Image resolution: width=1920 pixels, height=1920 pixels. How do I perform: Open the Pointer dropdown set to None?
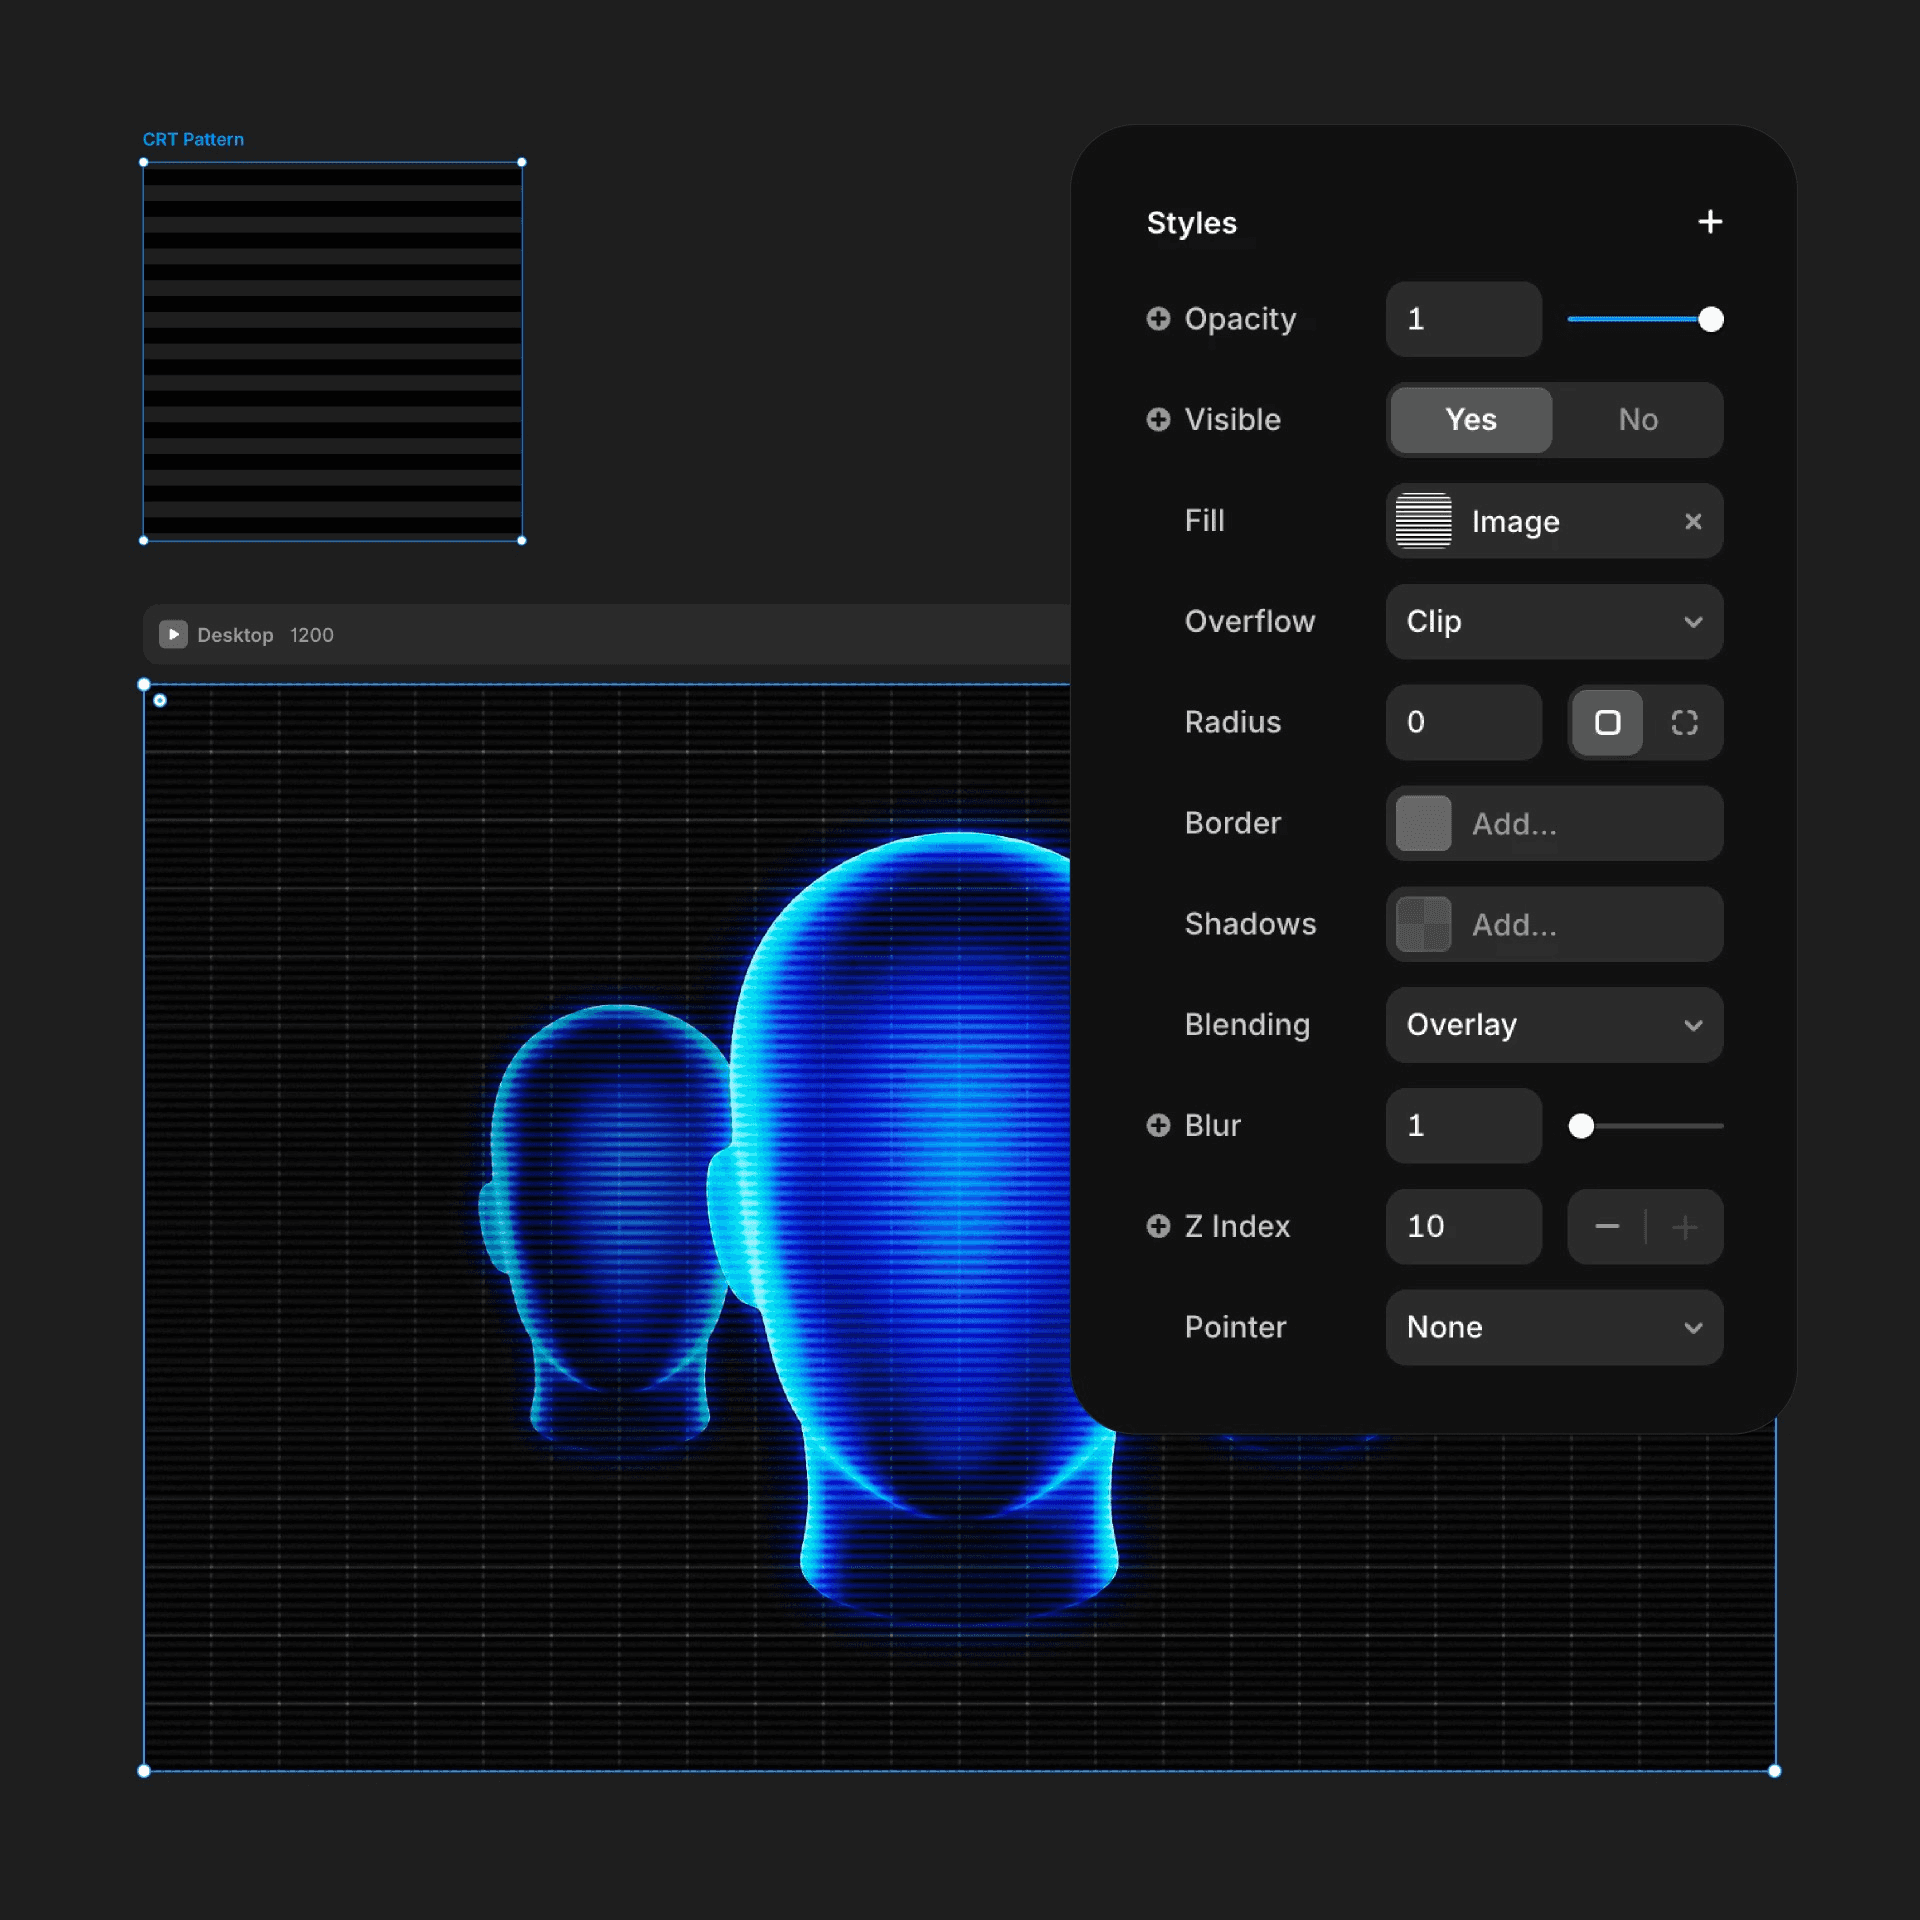point(1553,1327)
